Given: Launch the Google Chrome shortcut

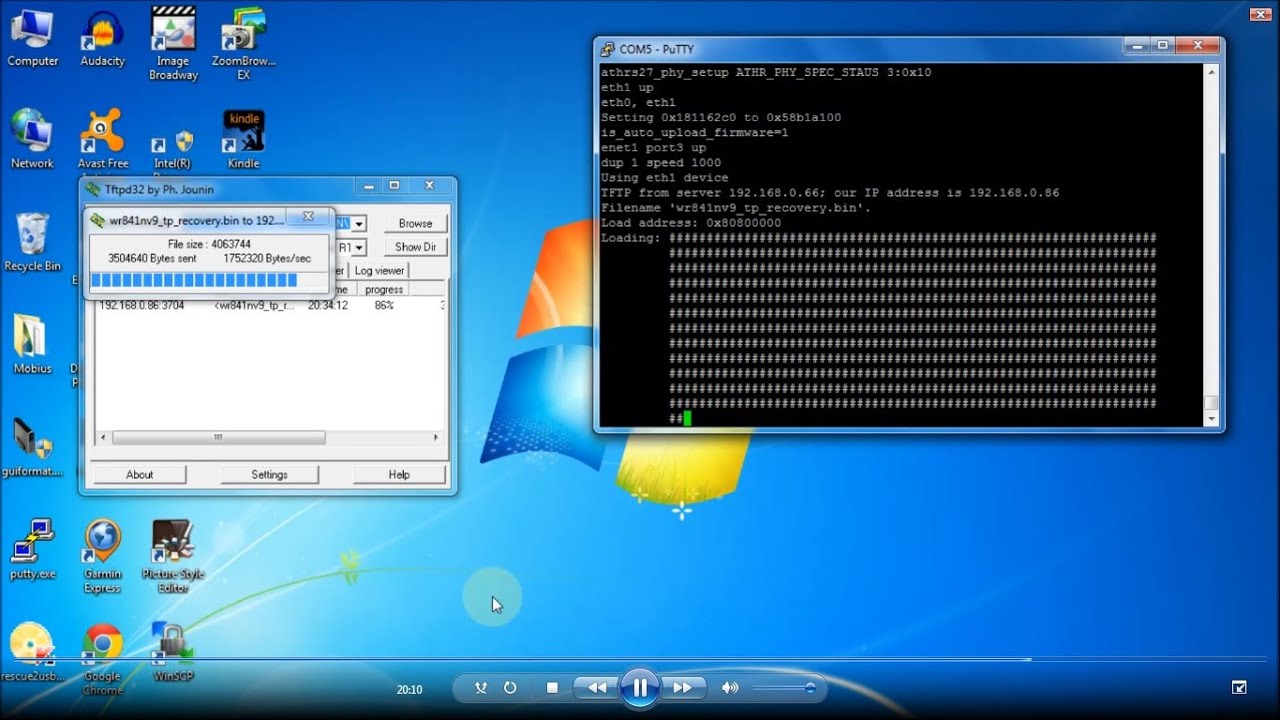Looking at the screenshot, I should coord(102,657).
